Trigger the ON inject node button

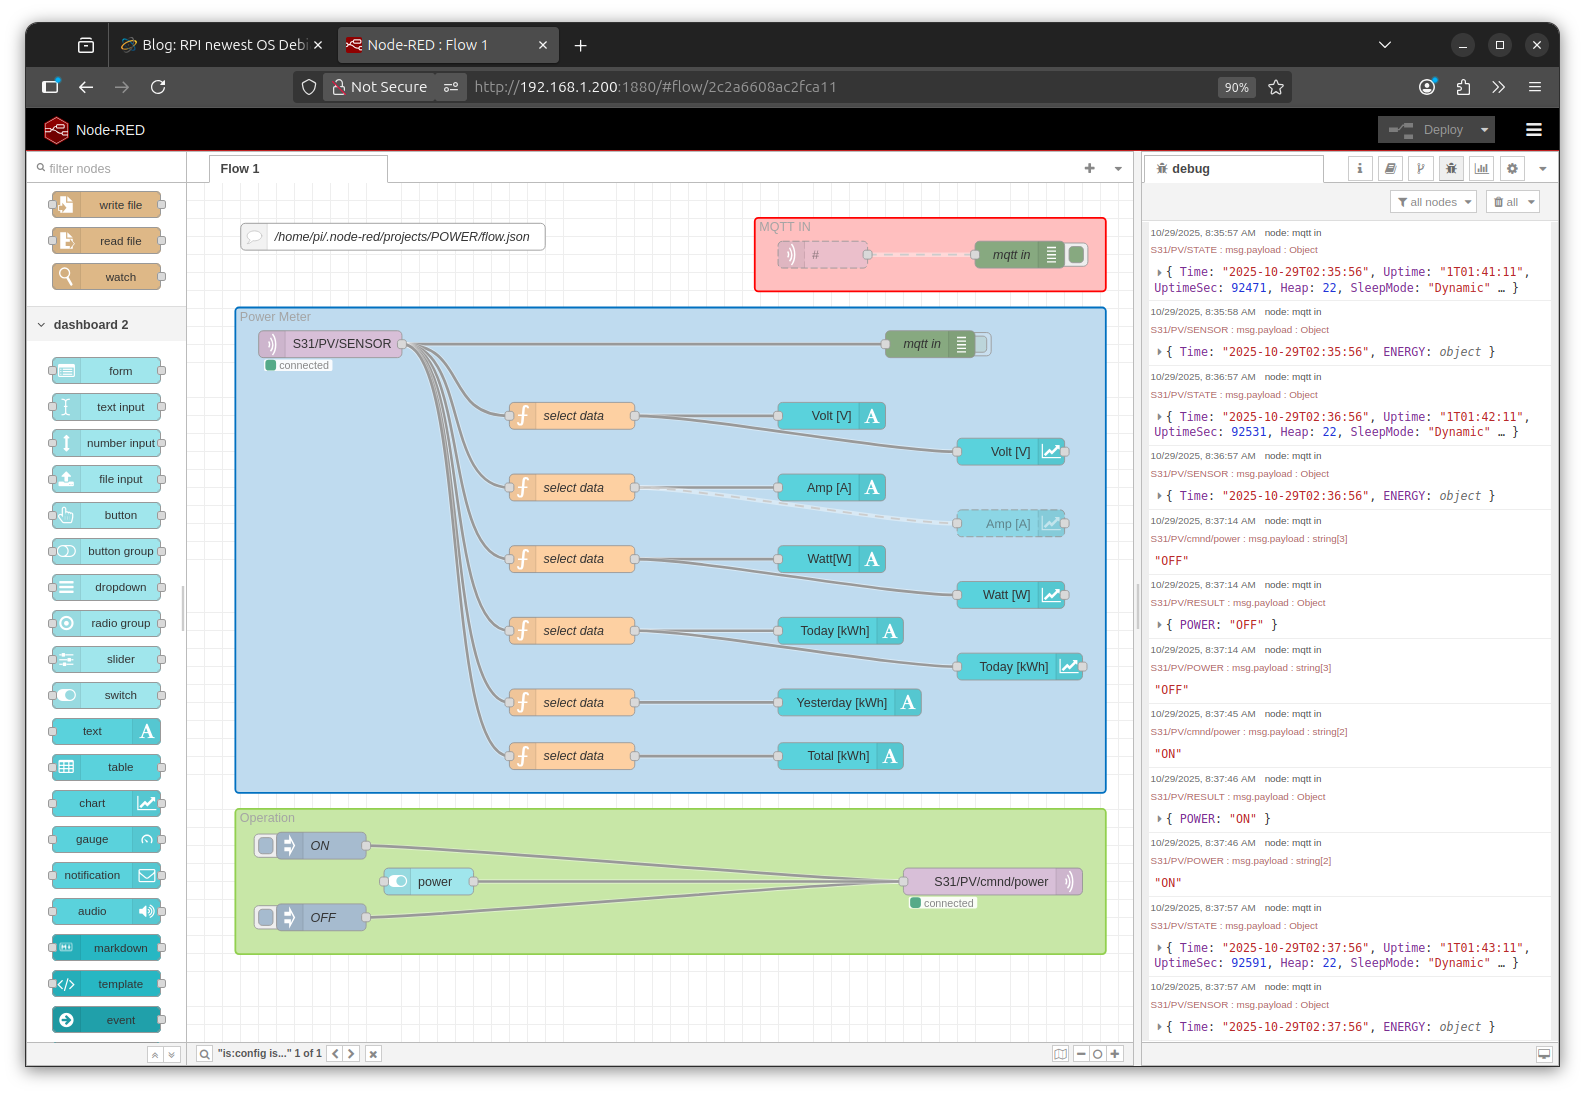265,846
